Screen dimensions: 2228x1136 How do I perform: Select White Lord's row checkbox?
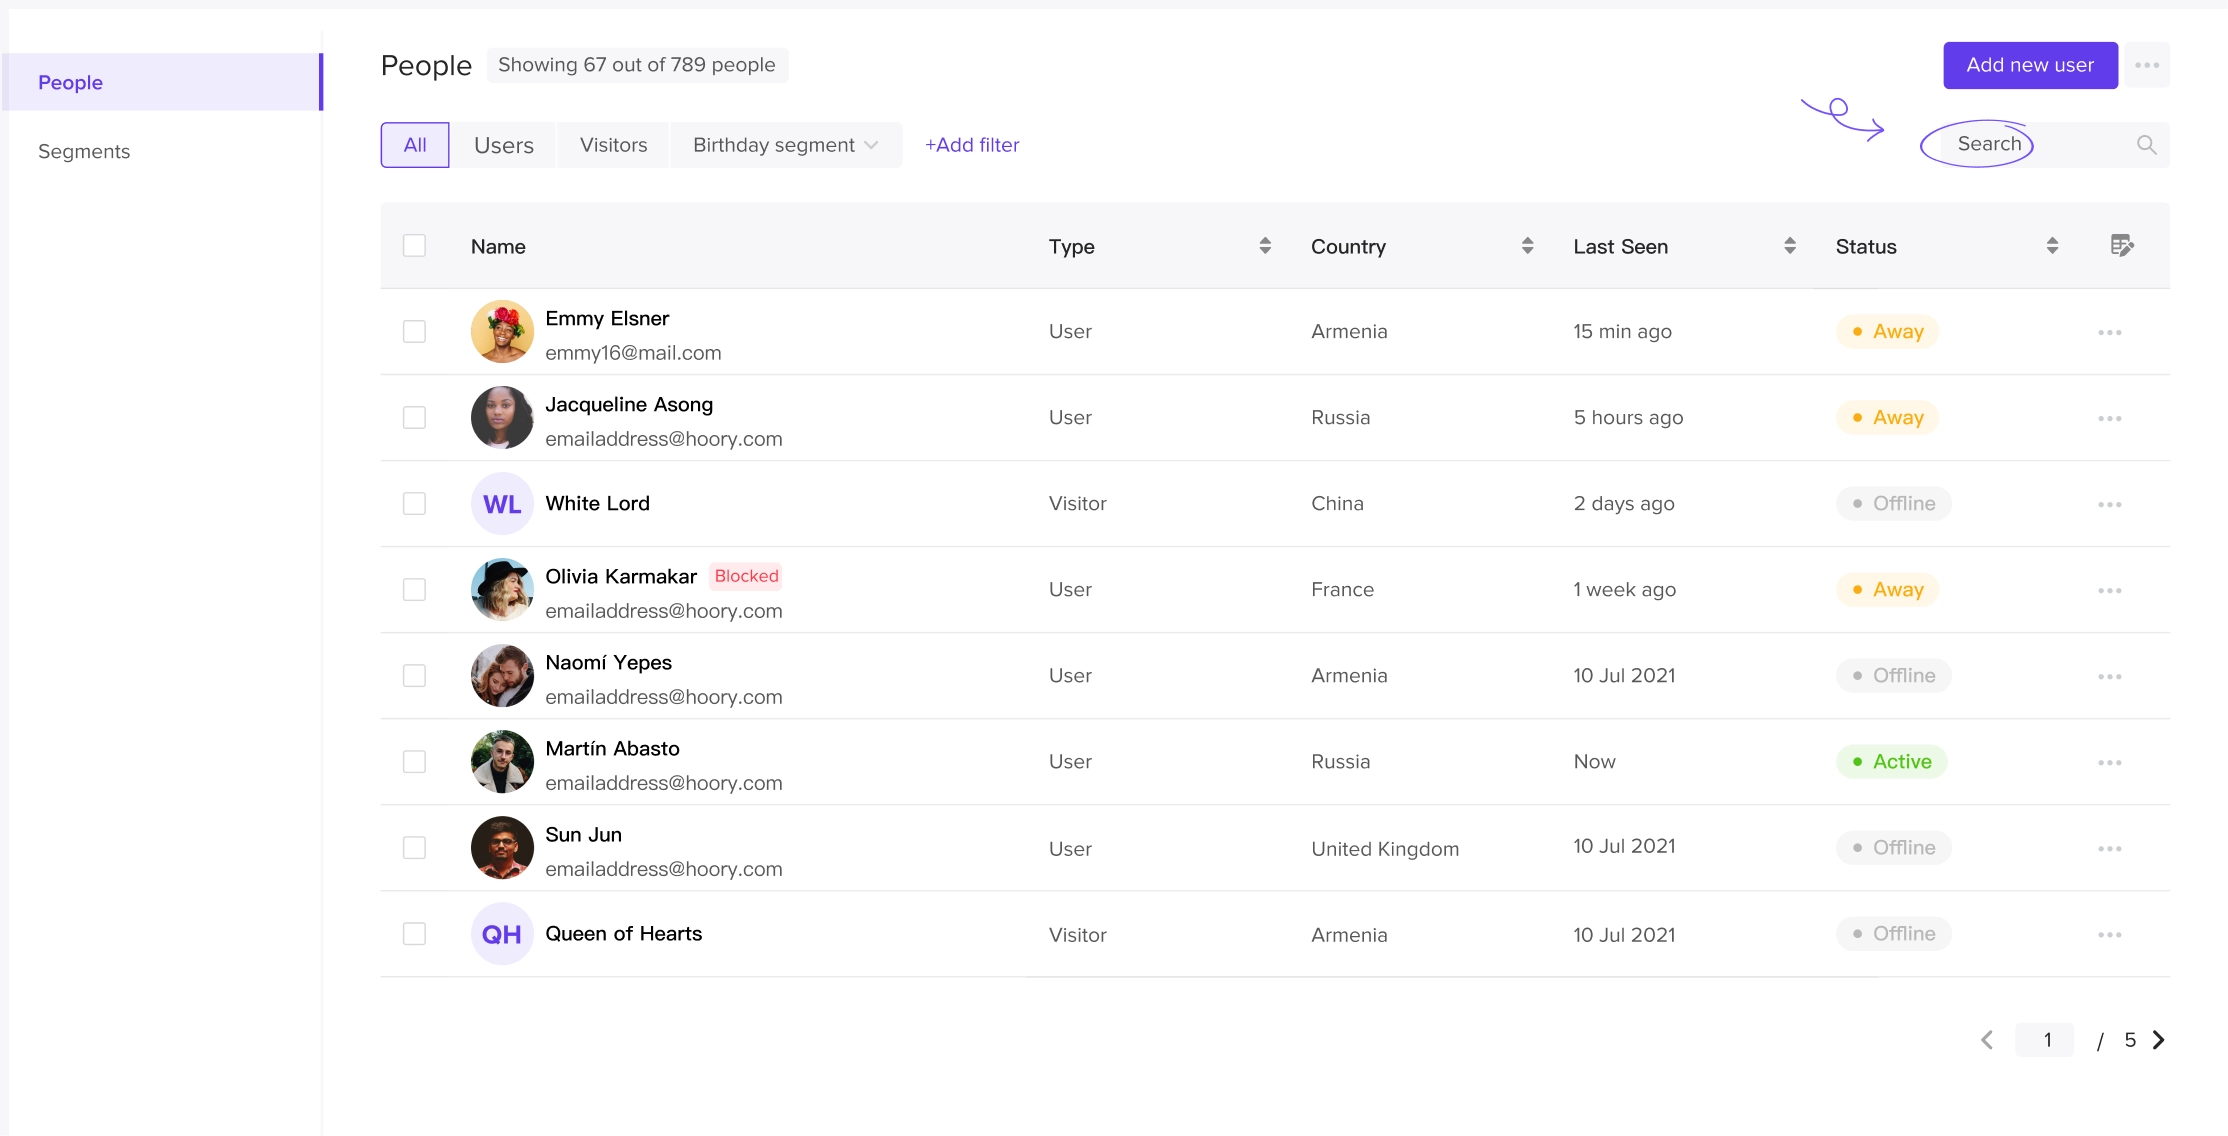(x=414, y=504)
